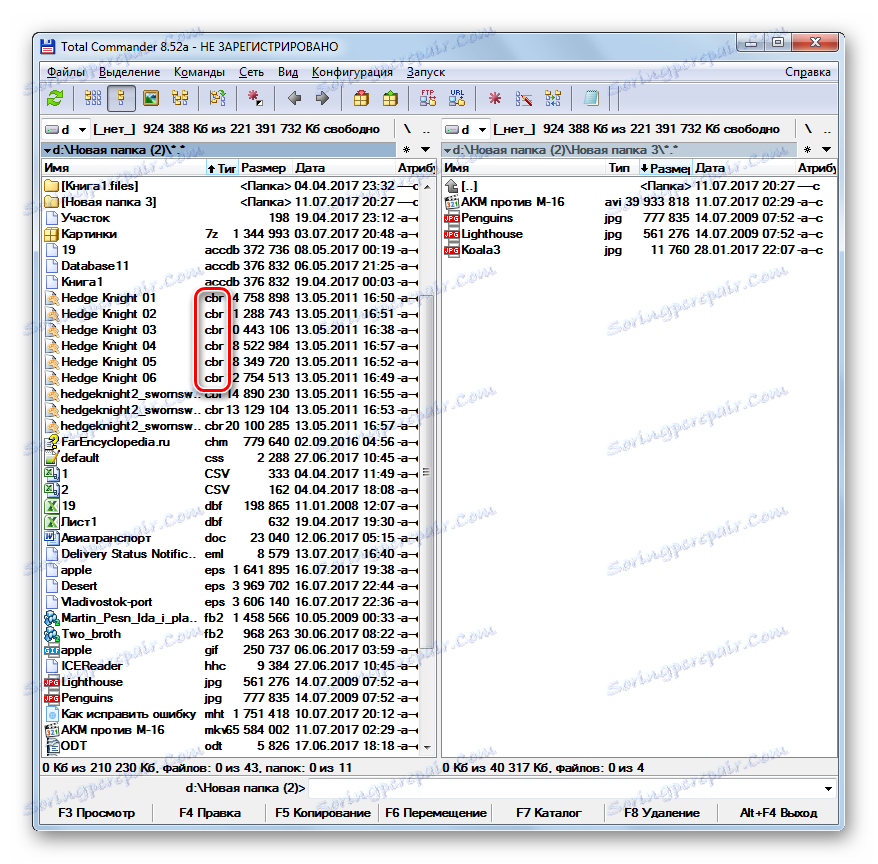Viewport: 878px width, 864px height.
Task: Open the notepad icon in toolbar
Action: pos(591,99)
